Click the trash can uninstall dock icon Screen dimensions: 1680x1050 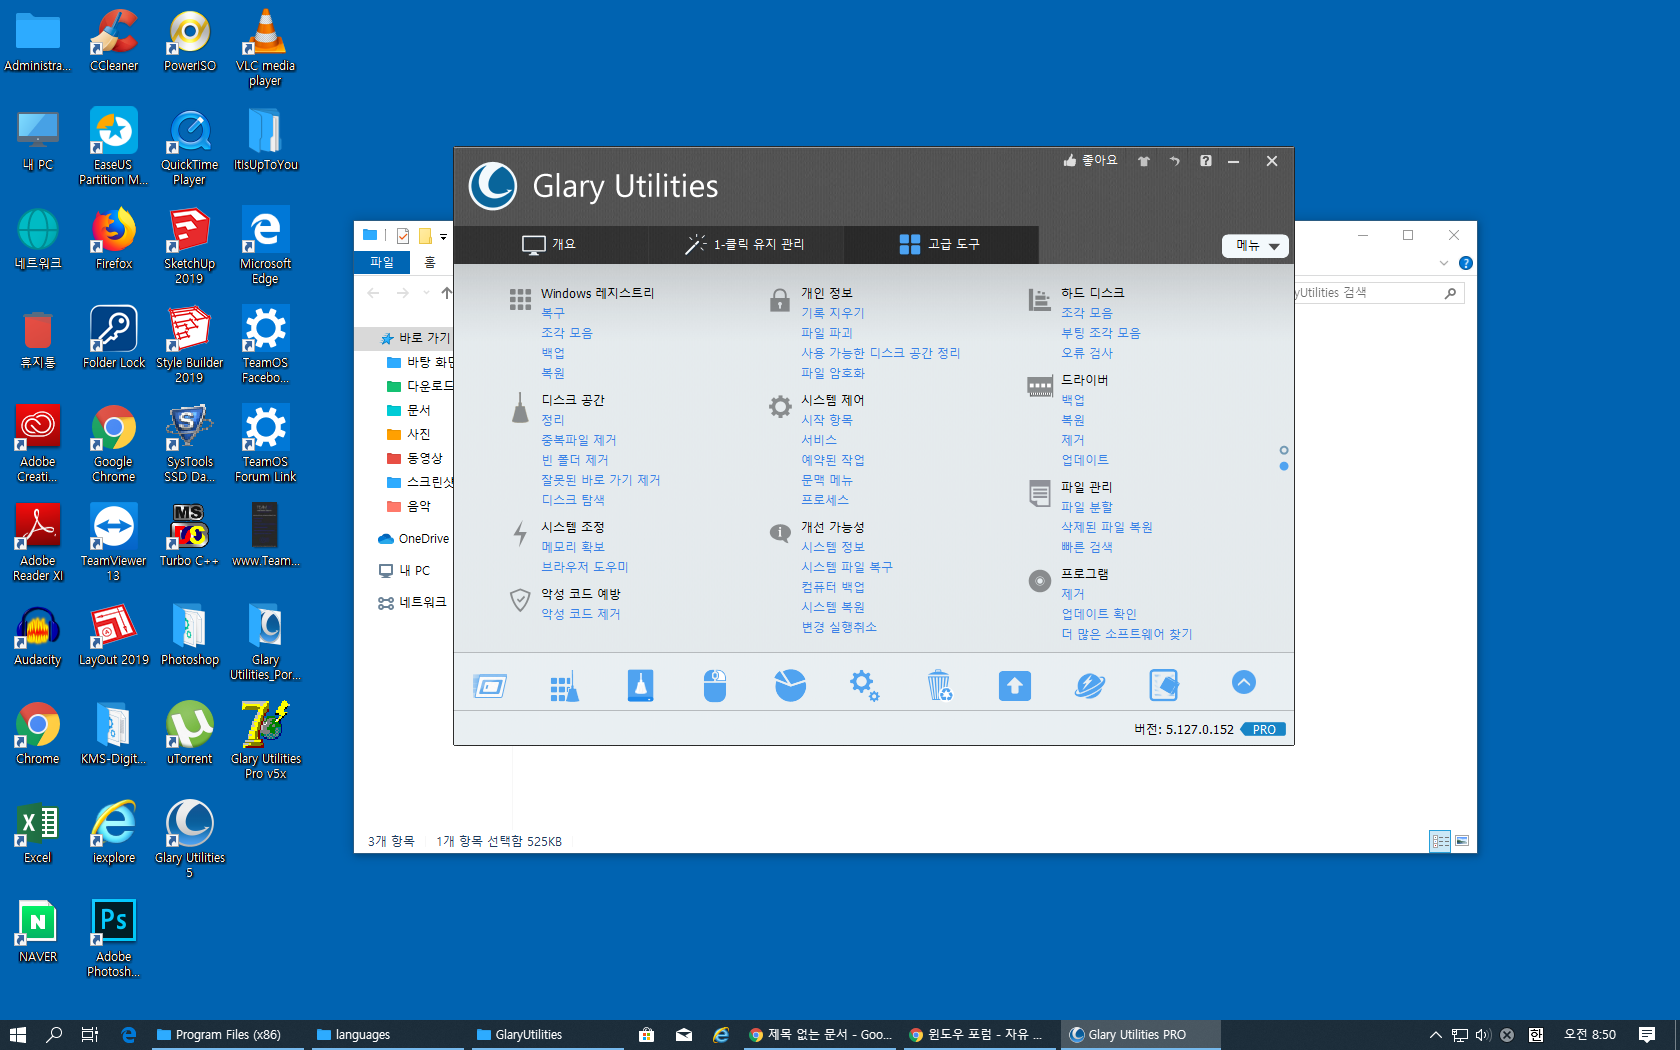tap(939, 686)
